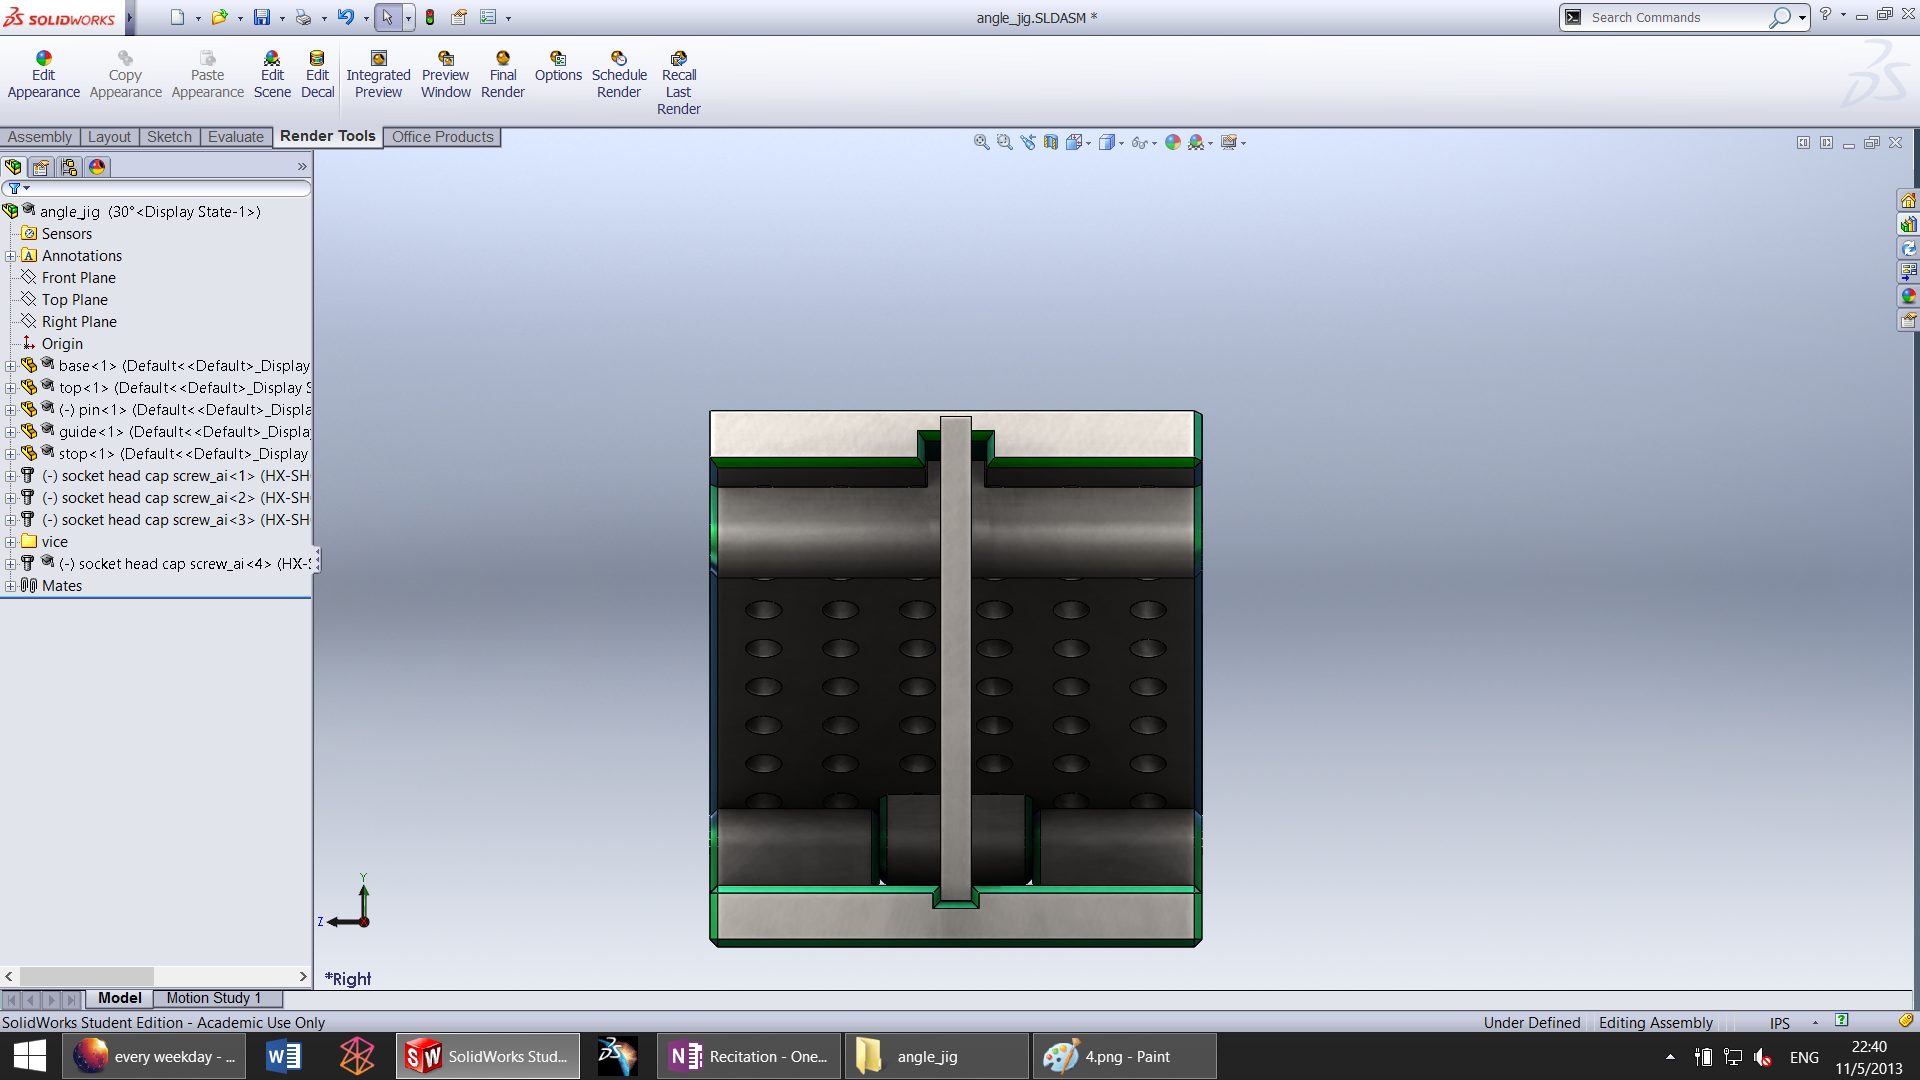Screen dimensions: 1920x1080
Task: Open the Sketch command tab
Action: point(169,137)
